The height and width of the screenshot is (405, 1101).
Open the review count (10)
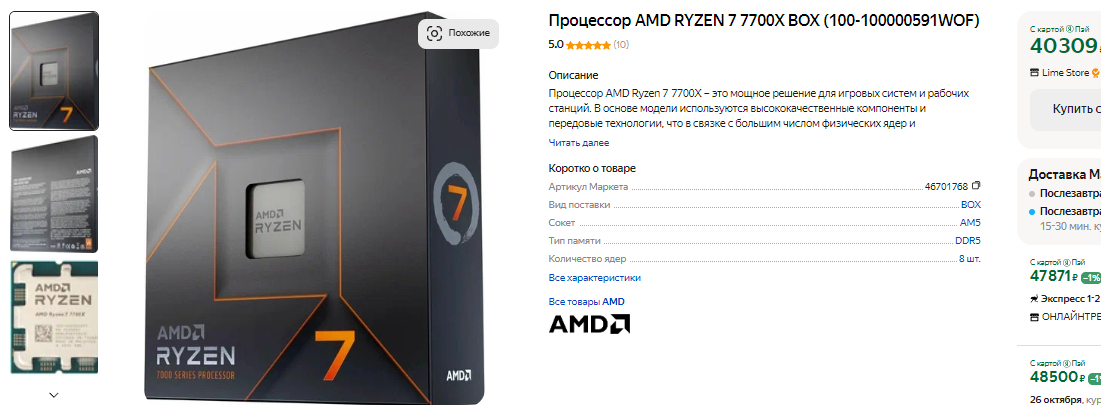621,45
